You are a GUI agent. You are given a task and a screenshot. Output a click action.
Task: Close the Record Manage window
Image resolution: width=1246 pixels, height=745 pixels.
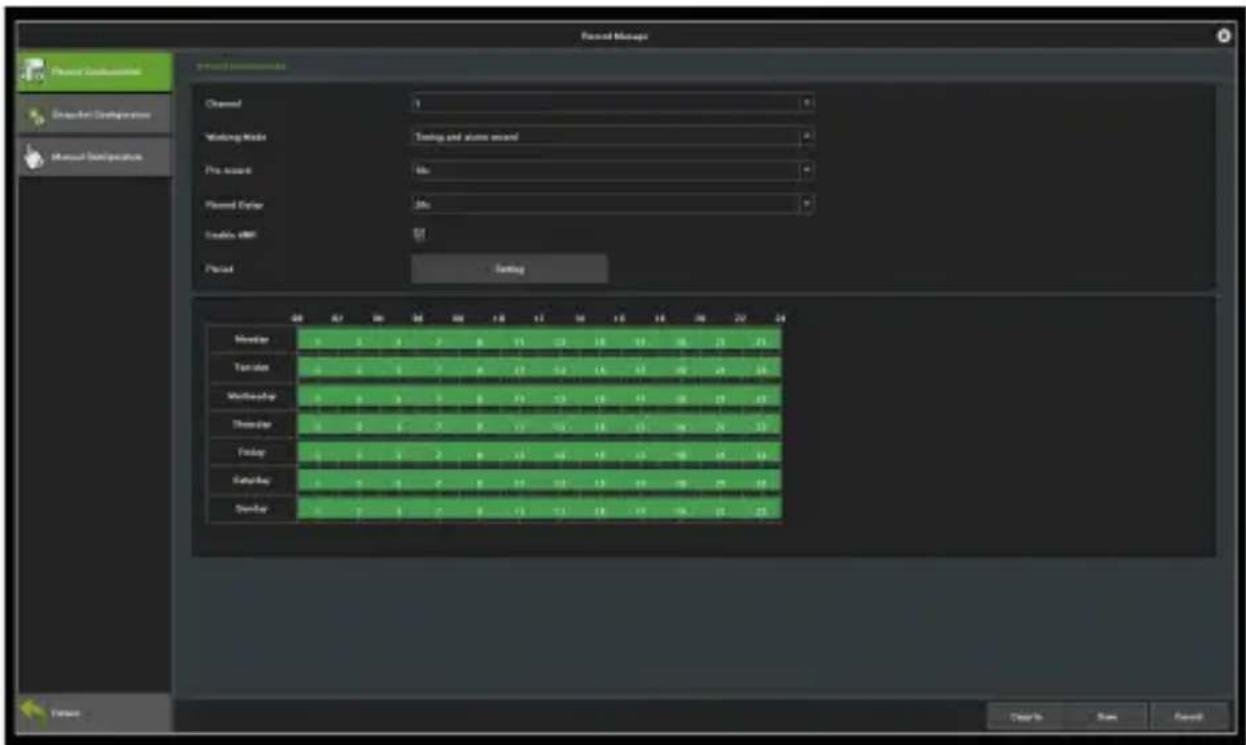1223,36
